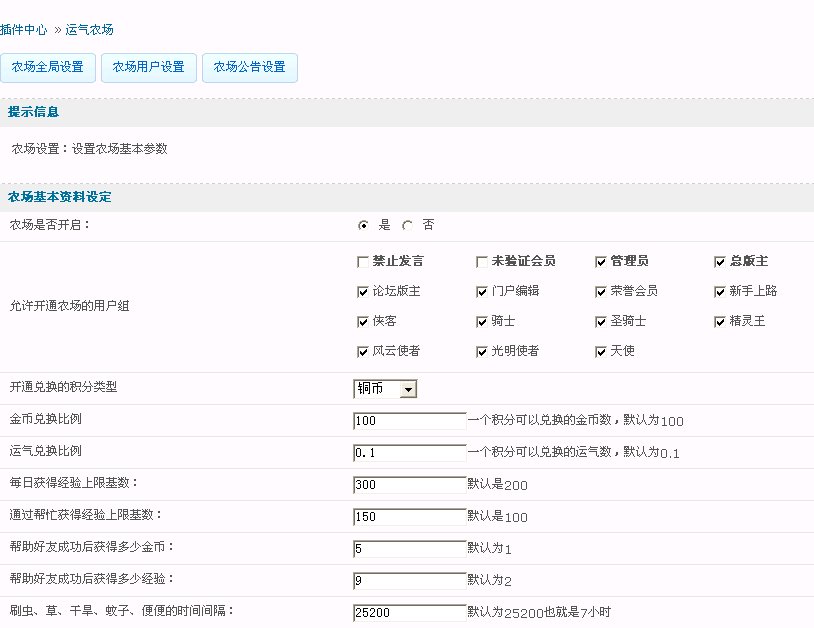Screen dimensions: 814x628
Task: Select 是 radio for farm enabled
Action: tap(363, 226)
